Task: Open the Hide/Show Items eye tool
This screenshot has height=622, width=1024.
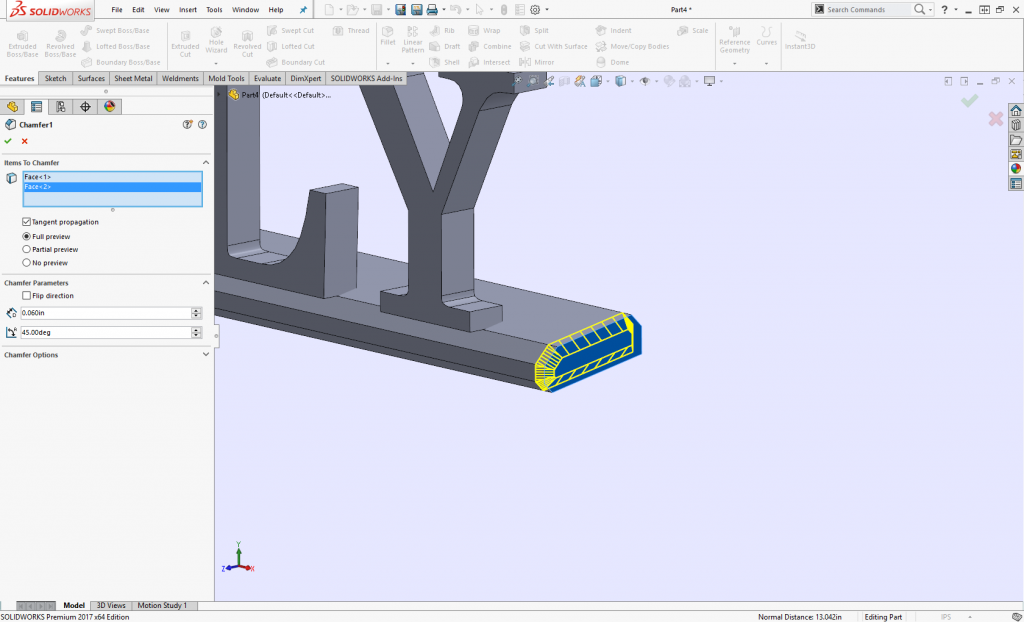Action: pos(644,81)
